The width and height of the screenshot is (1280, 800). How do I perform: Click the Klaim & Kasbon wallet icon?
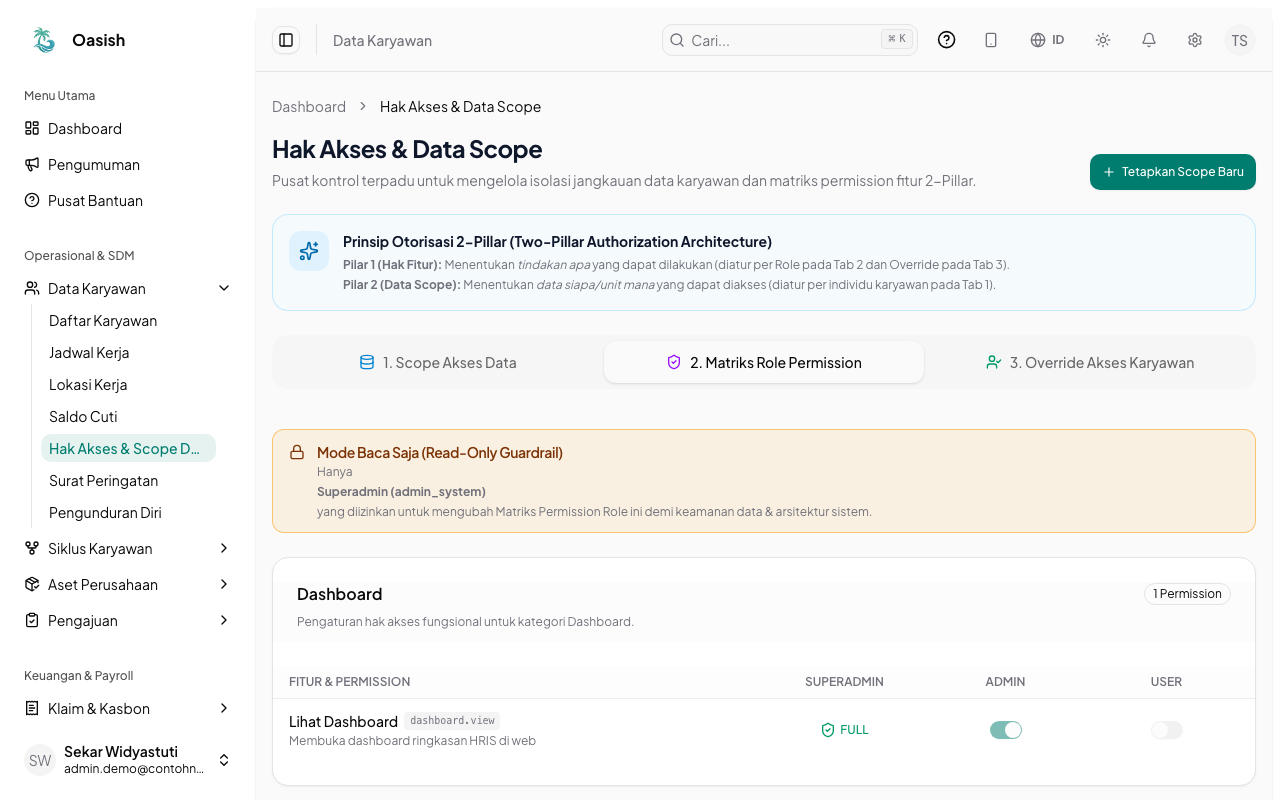pyautogui.click(x=32, y=709)
